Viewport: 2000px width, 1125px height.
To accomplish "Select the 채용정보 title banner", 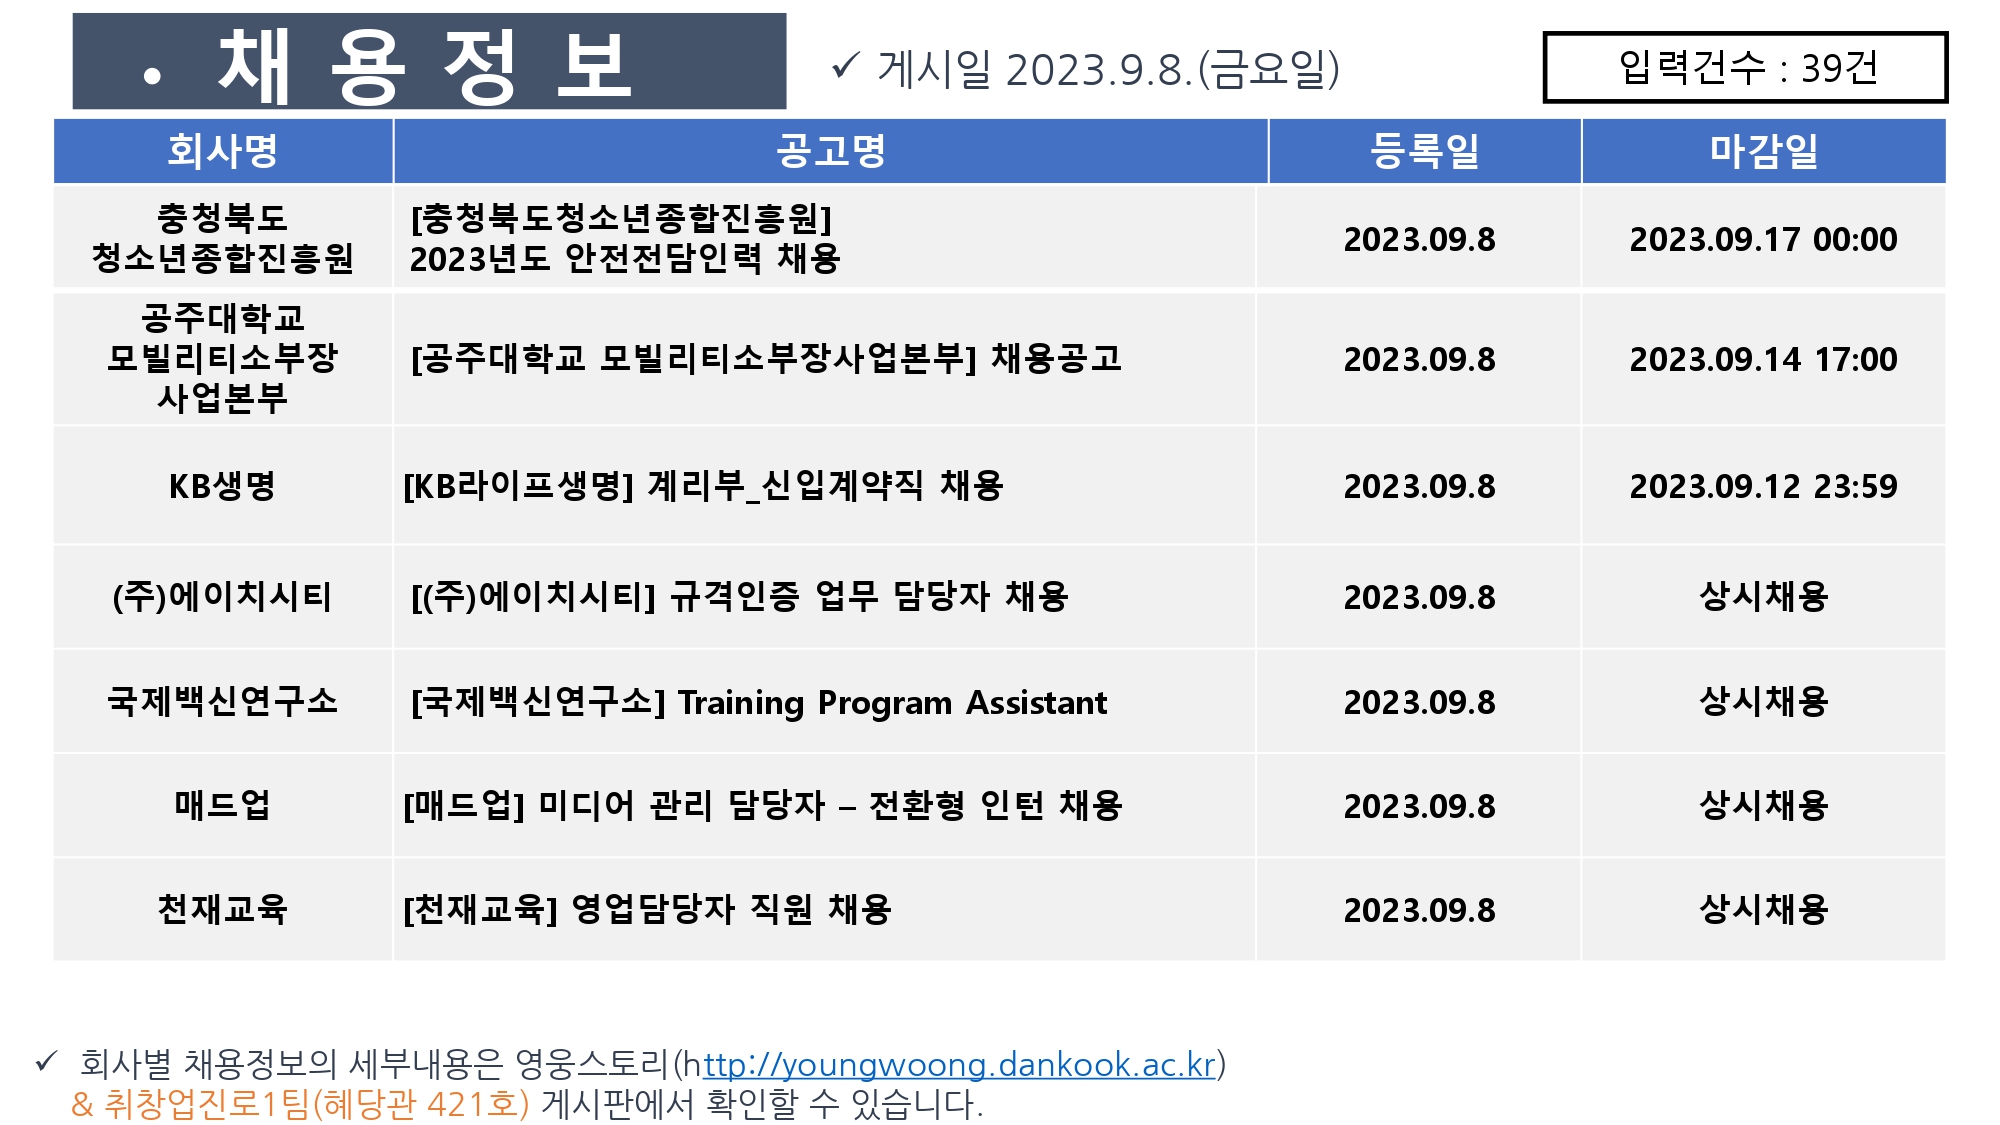I will 430,62.
